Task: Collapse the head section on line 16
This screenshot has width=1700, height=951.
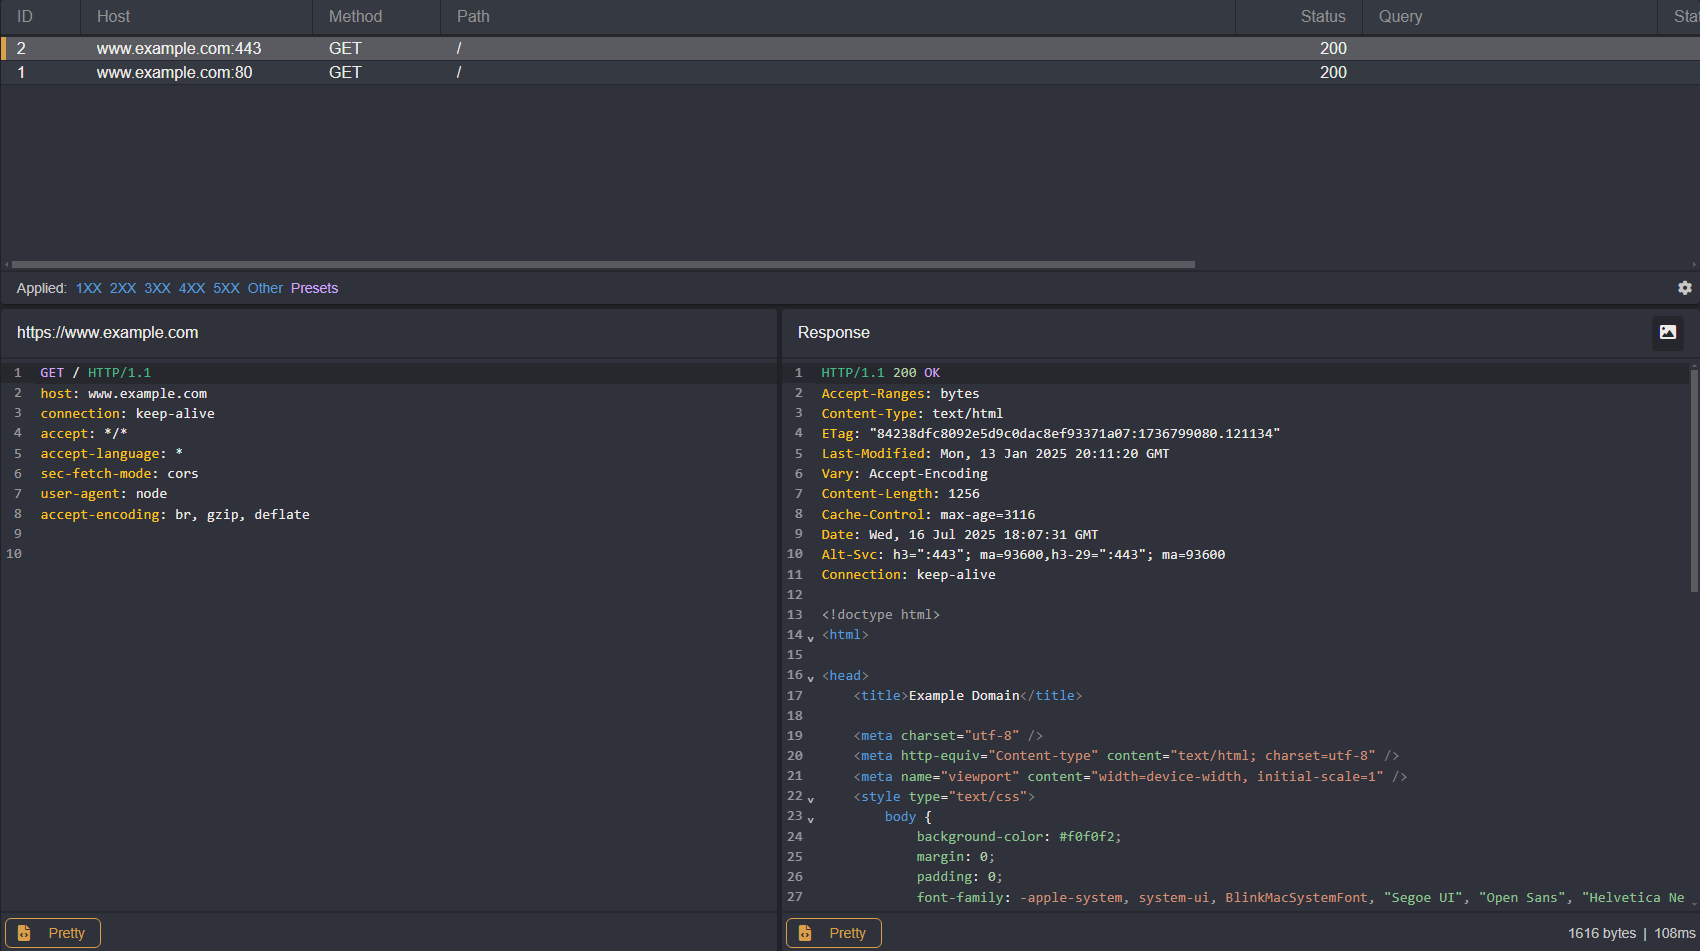Action: 810,678
